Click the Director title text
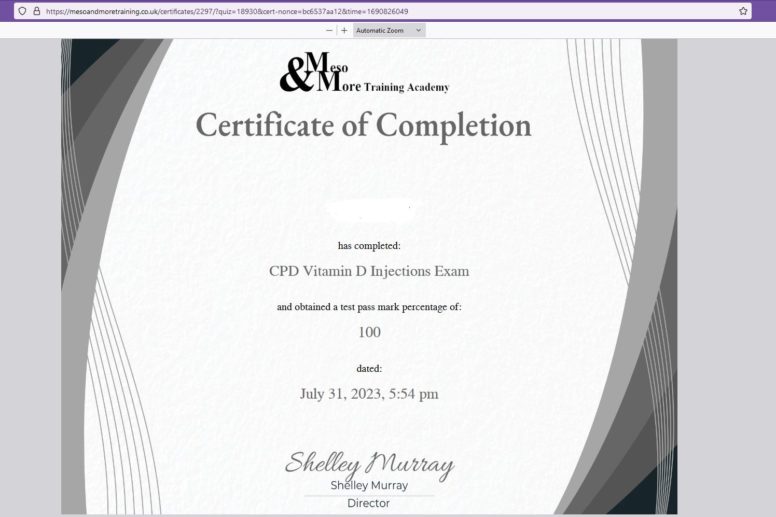The image size is (776, 517). 369,503
